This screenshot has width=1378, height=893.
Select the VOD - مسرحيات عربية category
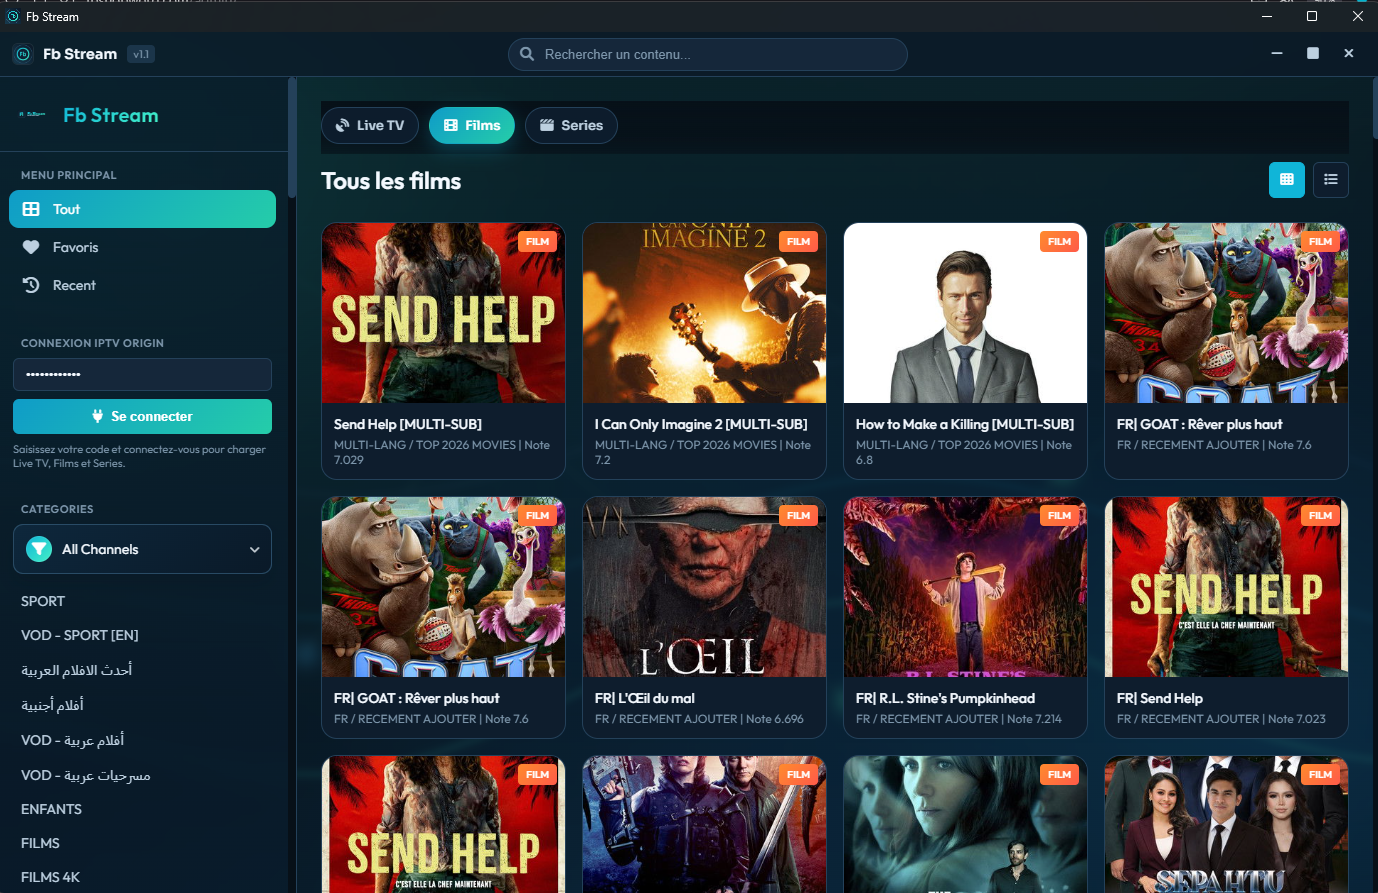pos(86,775)
